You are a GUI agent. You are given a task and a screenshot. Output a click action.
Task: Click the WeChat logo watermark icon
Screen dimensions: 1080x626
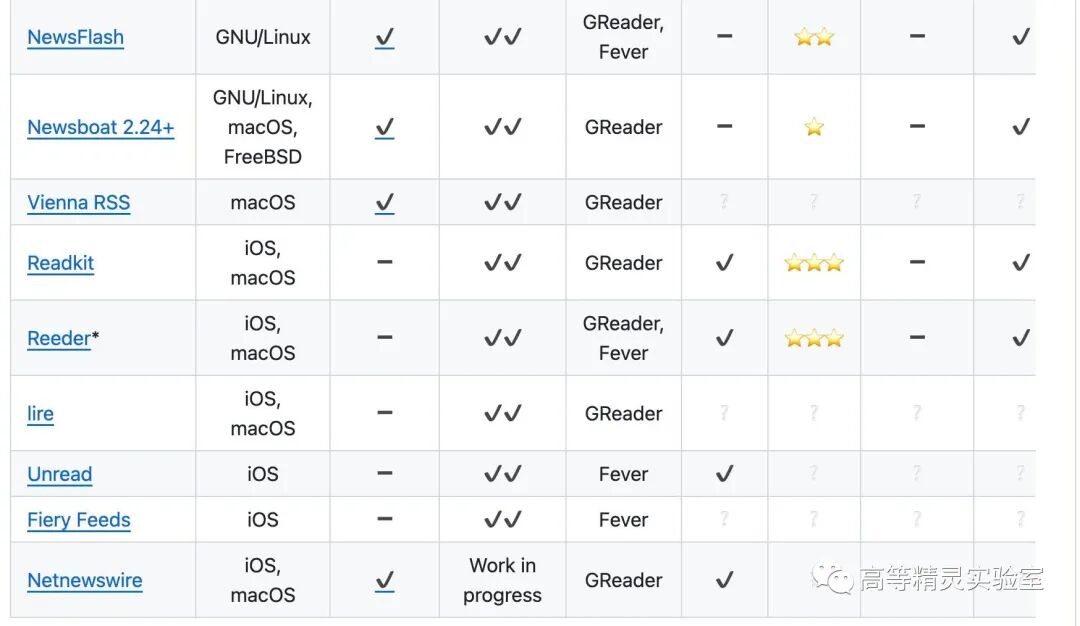point(833,578)
